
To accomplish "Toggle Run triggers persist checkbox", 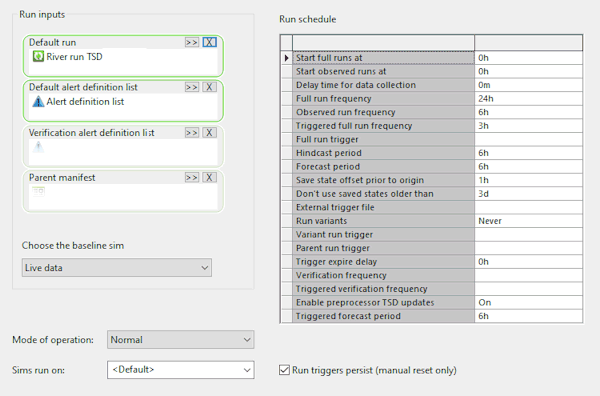I will click(284, 370).
